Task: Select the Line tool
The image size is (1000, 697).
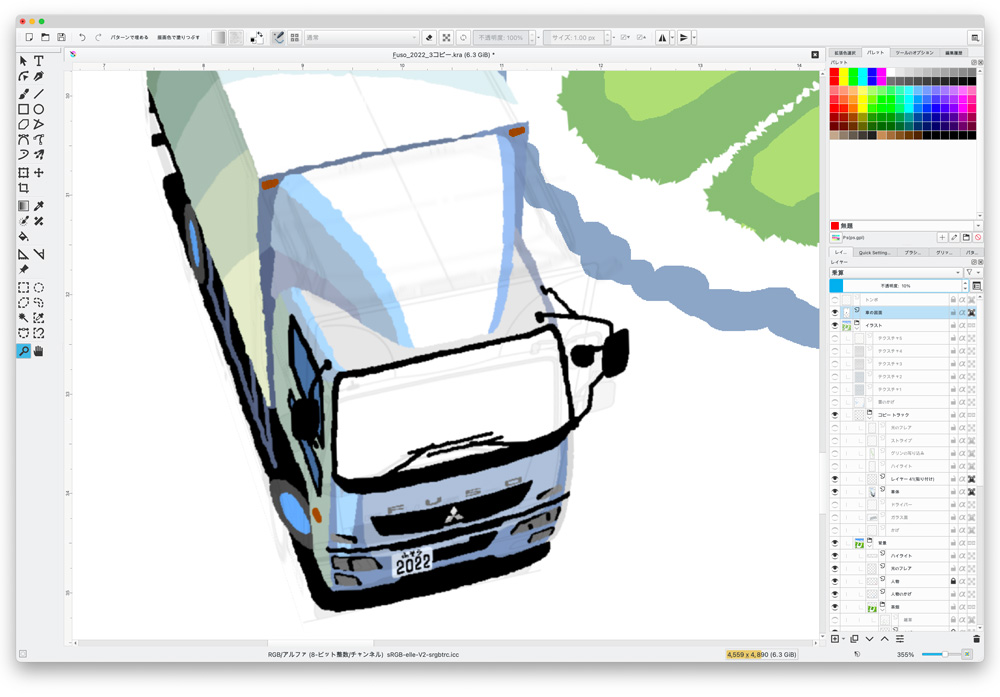Action: click(39, 94)
